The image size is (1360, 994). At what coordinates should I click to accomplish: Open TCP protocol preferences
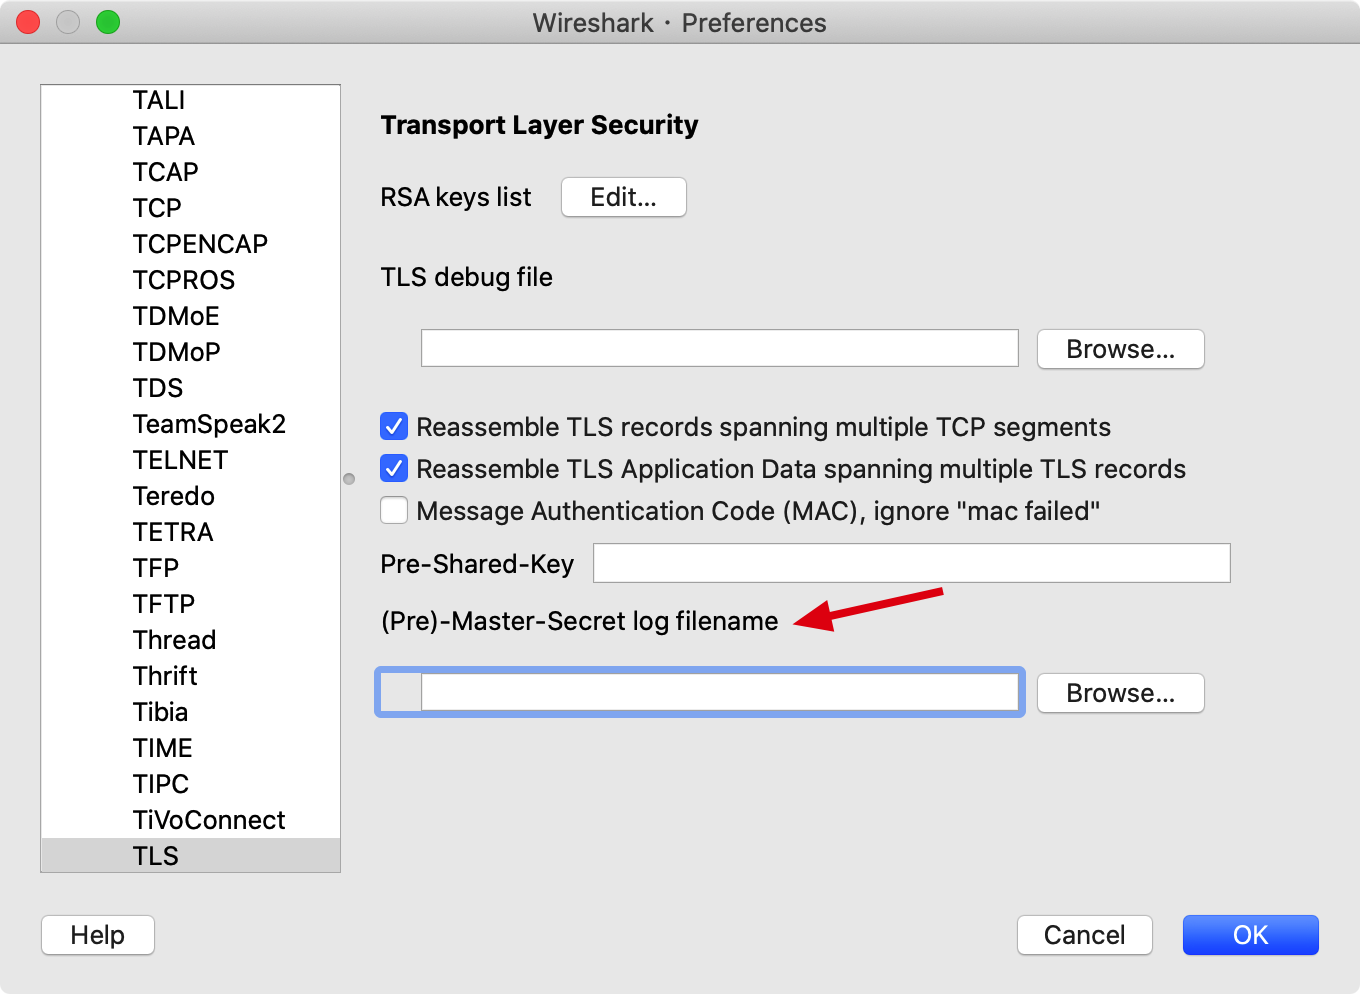(x=190, y=208)
